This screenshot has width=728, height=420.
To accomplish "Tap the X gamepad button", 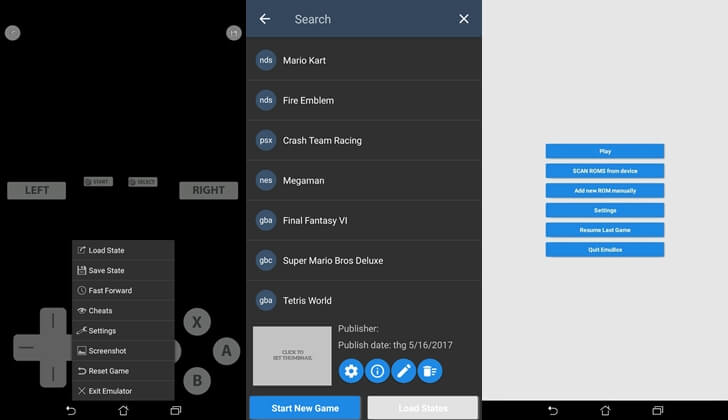I will coord(197,322).
